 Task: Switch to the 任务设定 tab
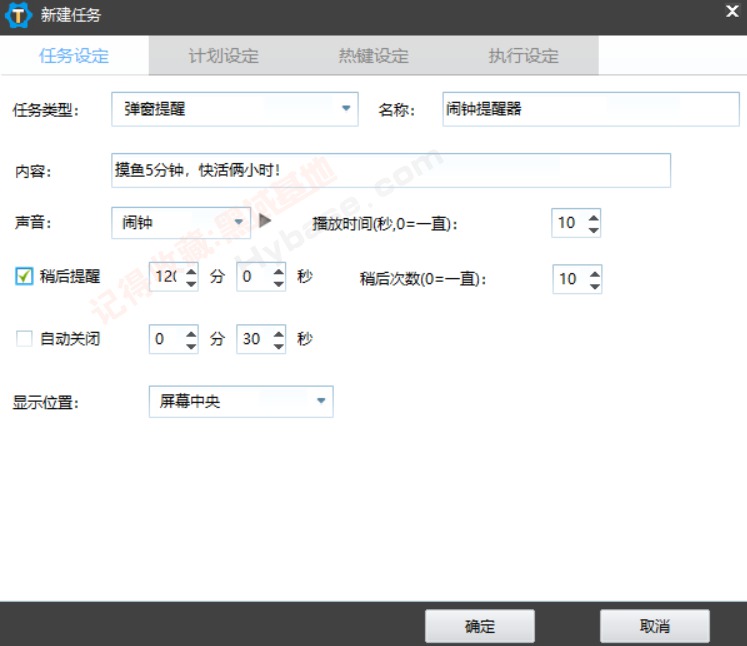click(74, 56)
